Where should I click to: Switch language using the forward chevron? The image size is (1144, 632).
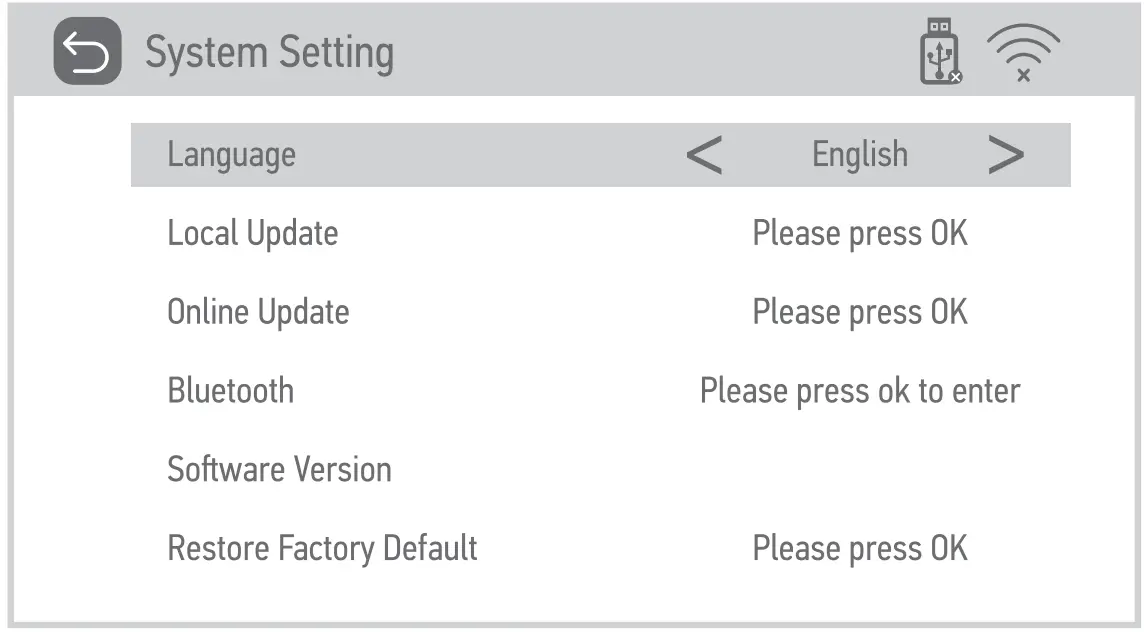click(1007, 155)
